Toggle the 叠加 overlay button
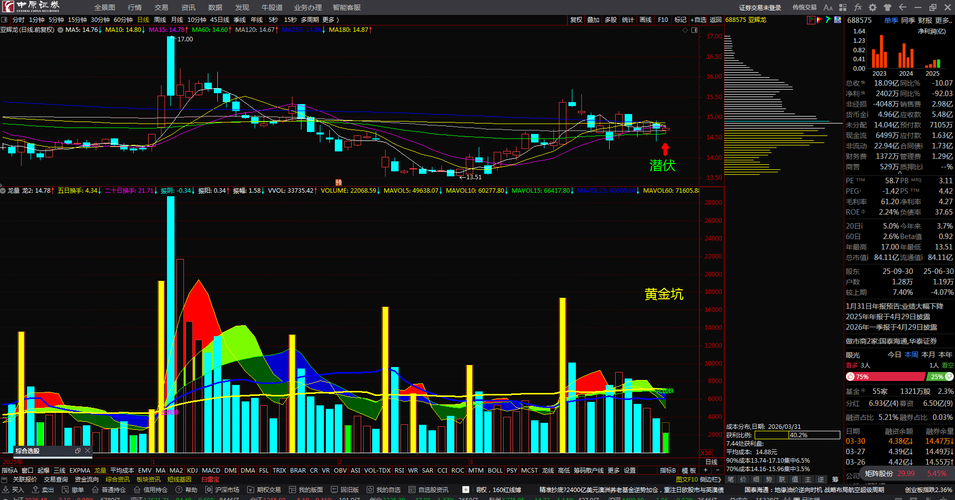Screen dimensions: 955x500 coord(593,20)
